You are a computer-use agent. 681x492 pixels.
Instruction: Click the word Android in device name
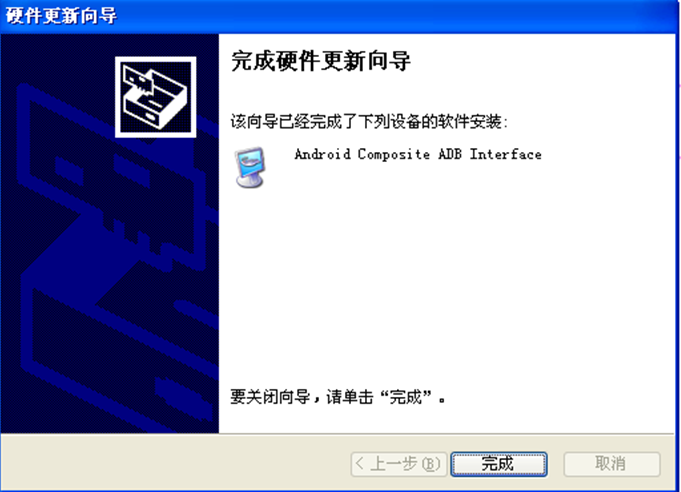click(x=322, y=154)
